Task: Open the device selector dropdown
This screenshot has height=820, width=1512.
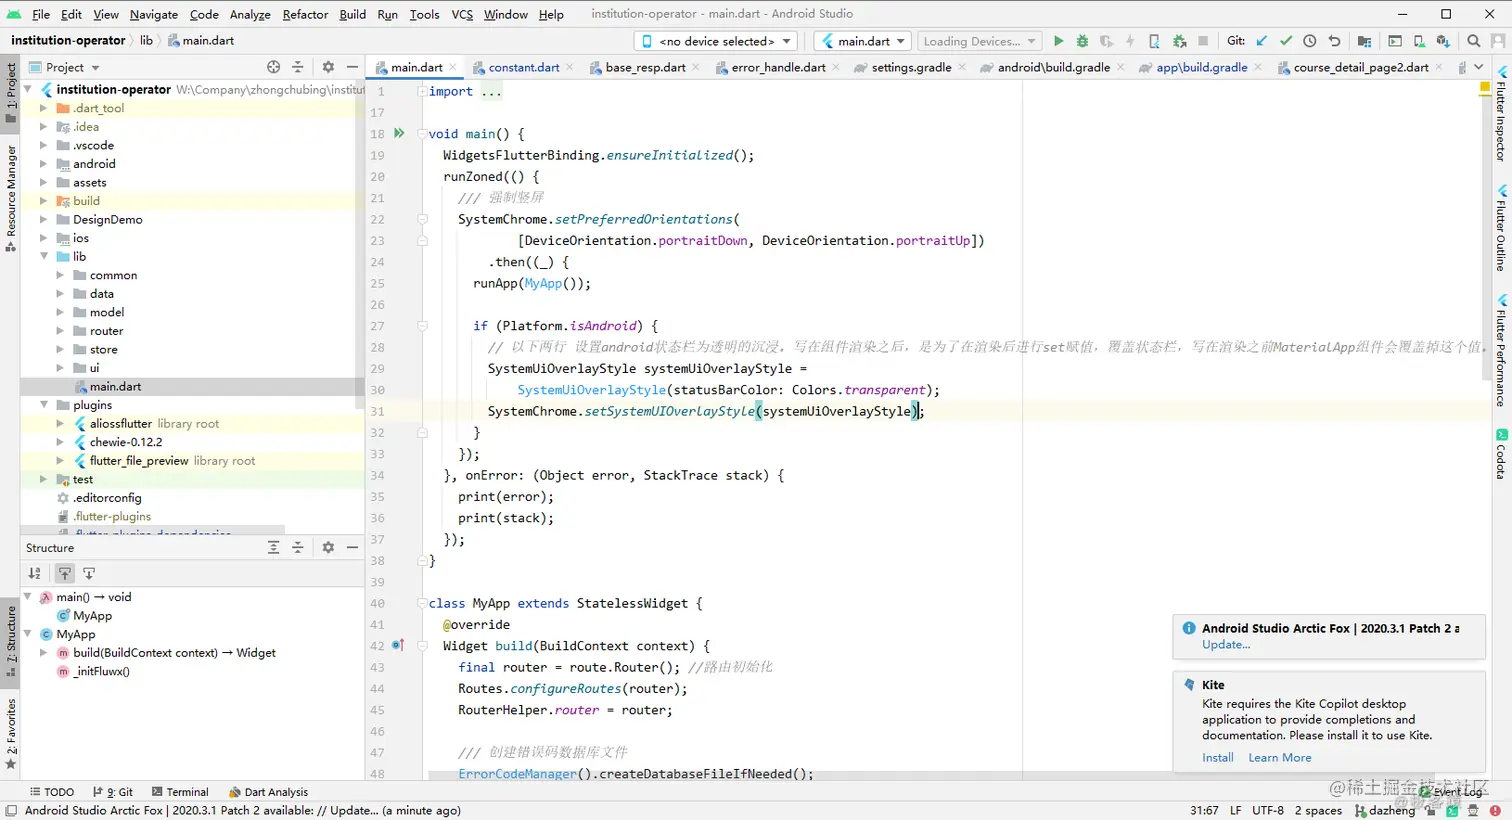Action: (715, 41)
